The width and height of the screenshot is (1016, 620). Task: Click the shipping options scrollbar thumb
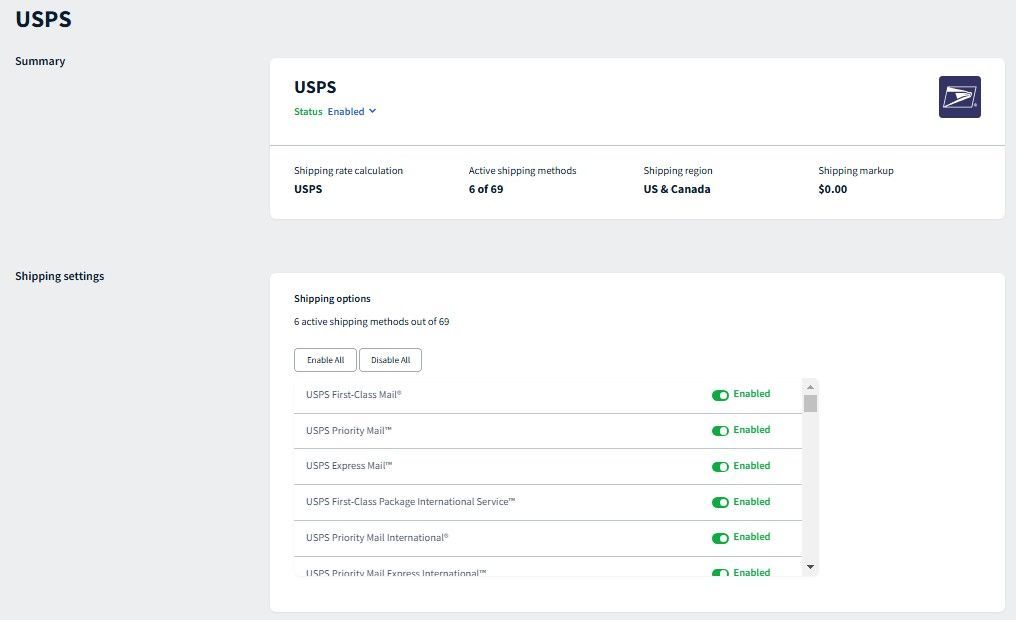[x=810, y=404]
